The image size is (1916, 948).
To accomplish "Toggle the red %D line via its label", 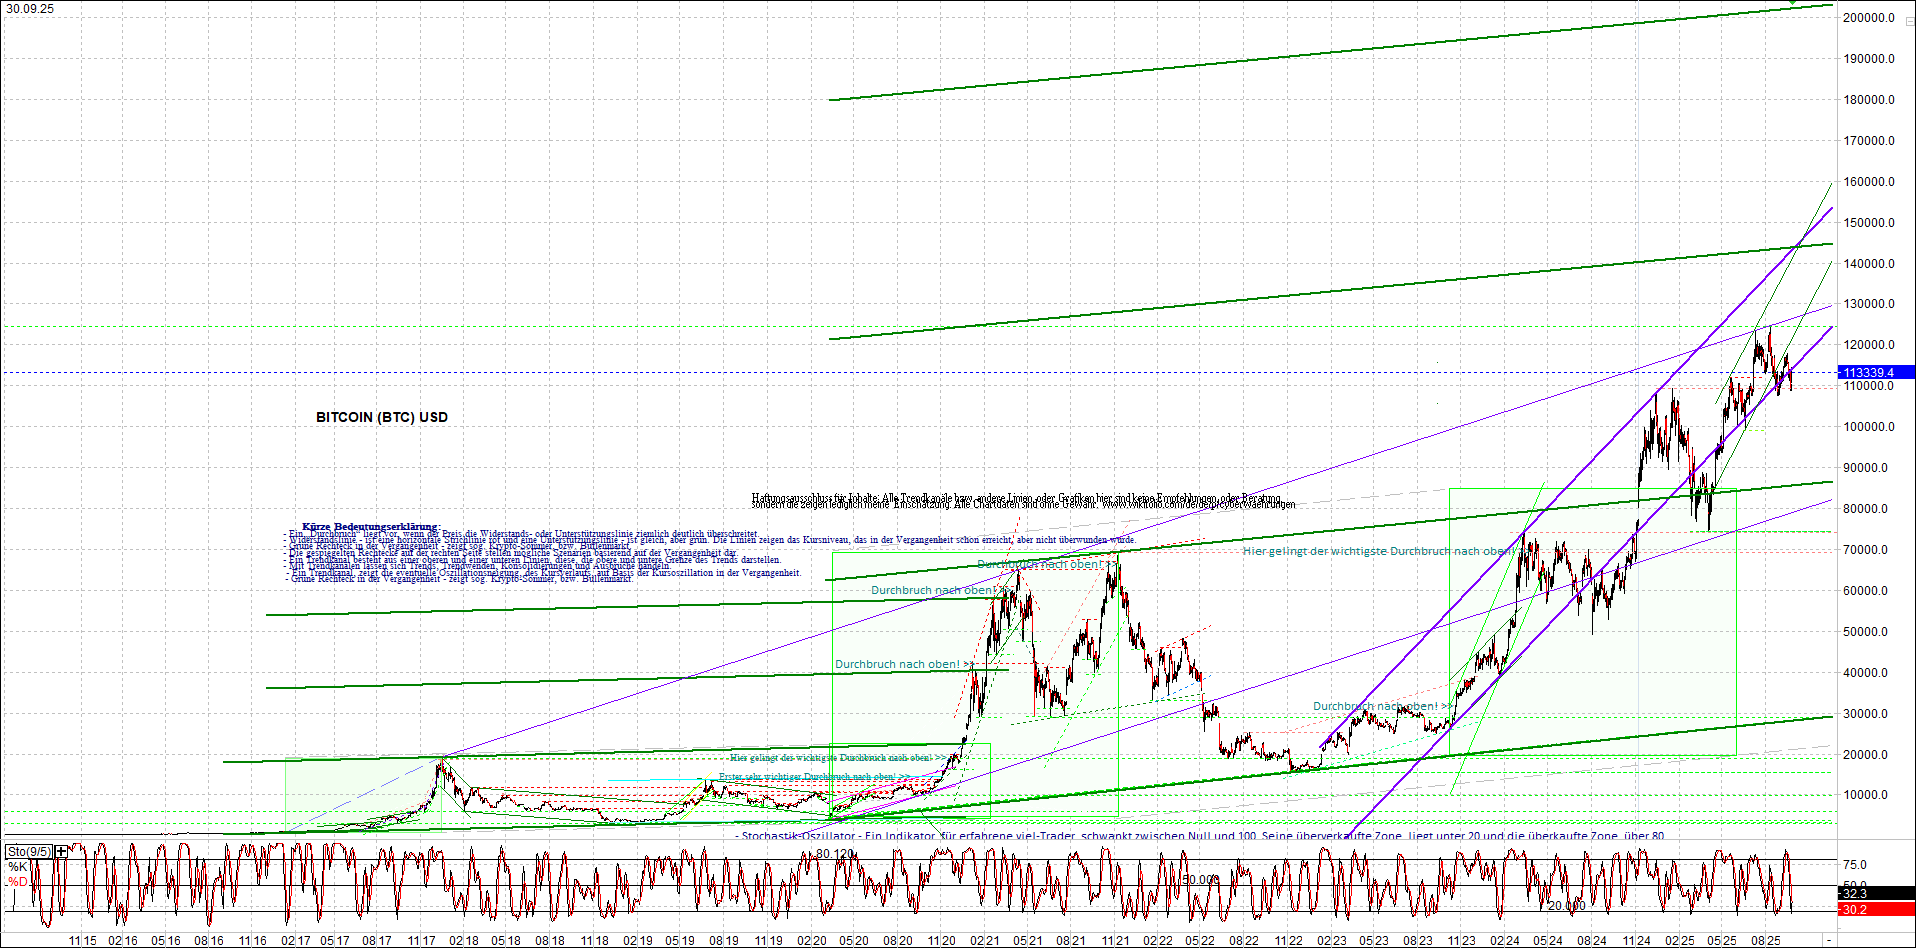I will [x=14, y=882].
